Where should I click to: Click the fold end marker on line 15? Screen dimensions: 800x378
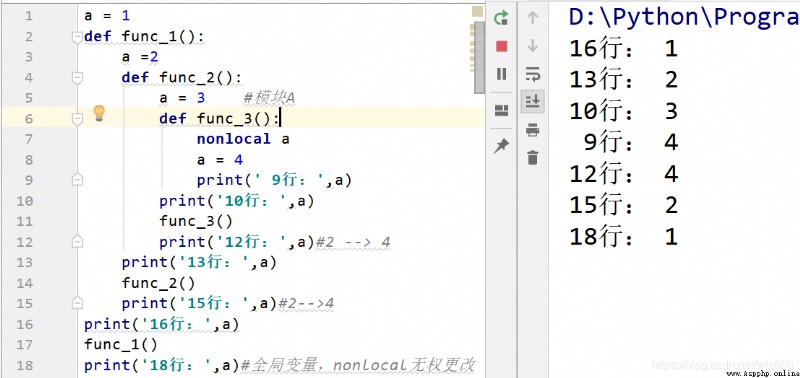(x=77, y=303)
